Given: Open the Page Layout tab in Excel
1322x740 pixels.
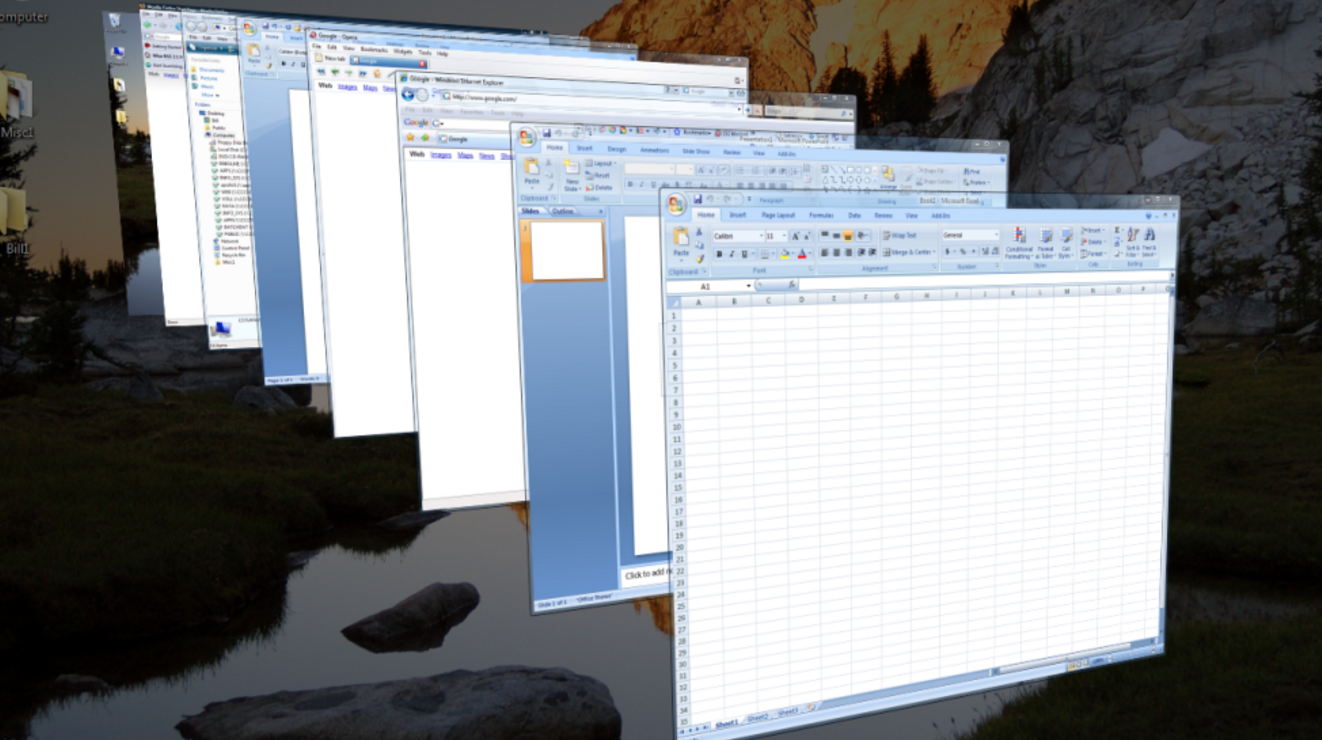Looking at the screenshot, I should point(778,215).
